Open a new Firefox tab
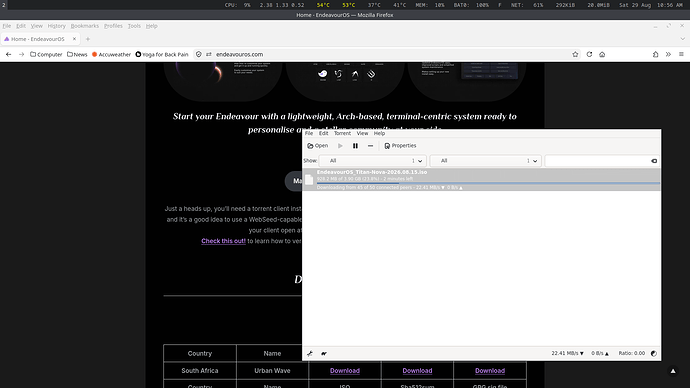Screen dimensions: 690x388 88,39
